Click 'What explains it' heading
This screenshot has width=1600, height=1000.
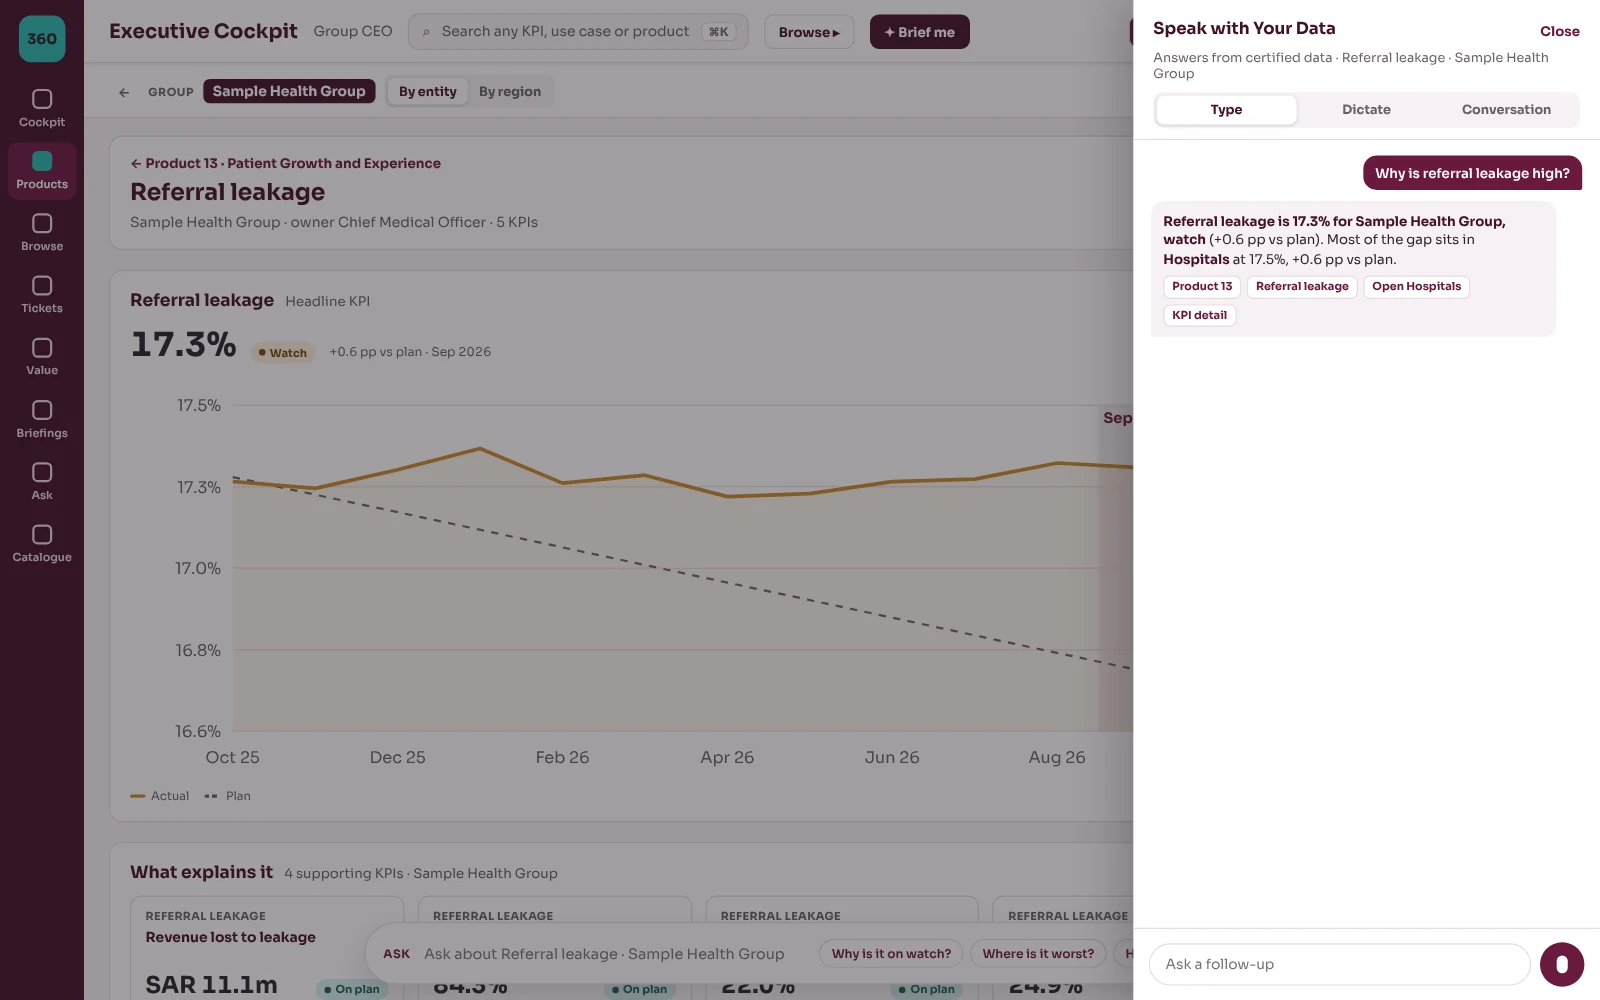201,872
